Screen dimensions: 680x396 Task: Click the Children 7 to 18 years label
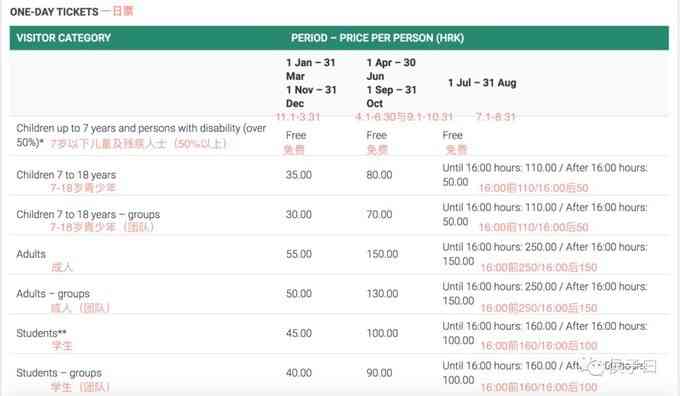pos(66,175)
